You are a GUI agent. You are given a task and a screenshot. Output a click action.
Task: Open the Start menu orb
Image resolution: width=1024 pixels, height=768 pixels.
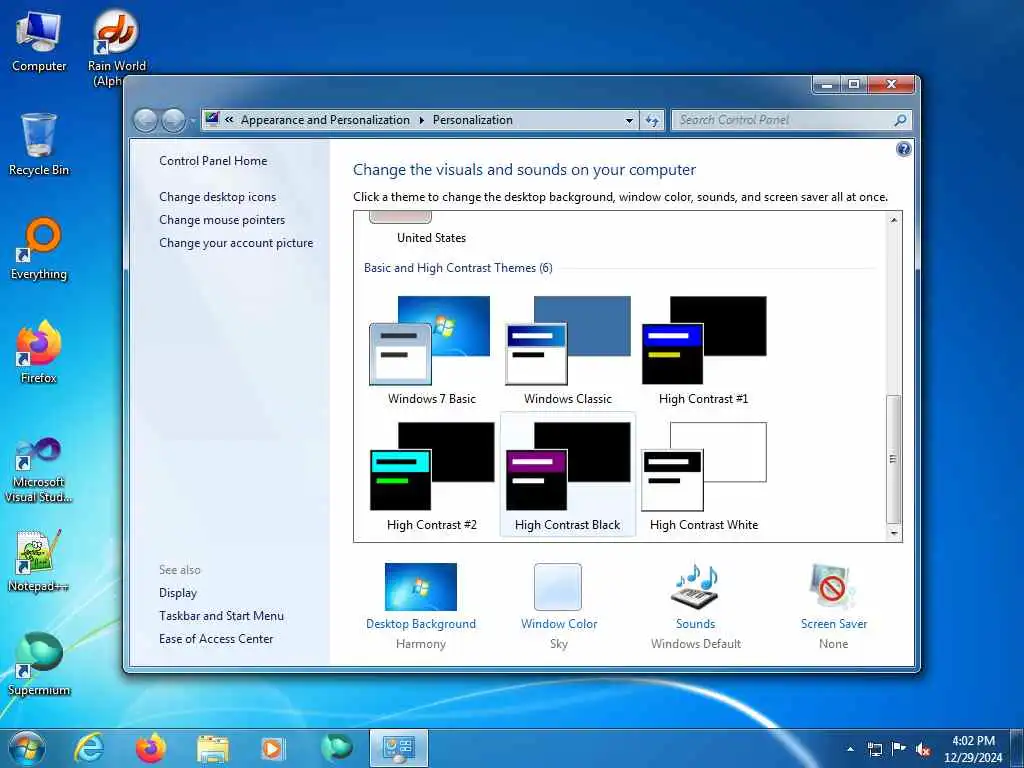pos(27,748)
